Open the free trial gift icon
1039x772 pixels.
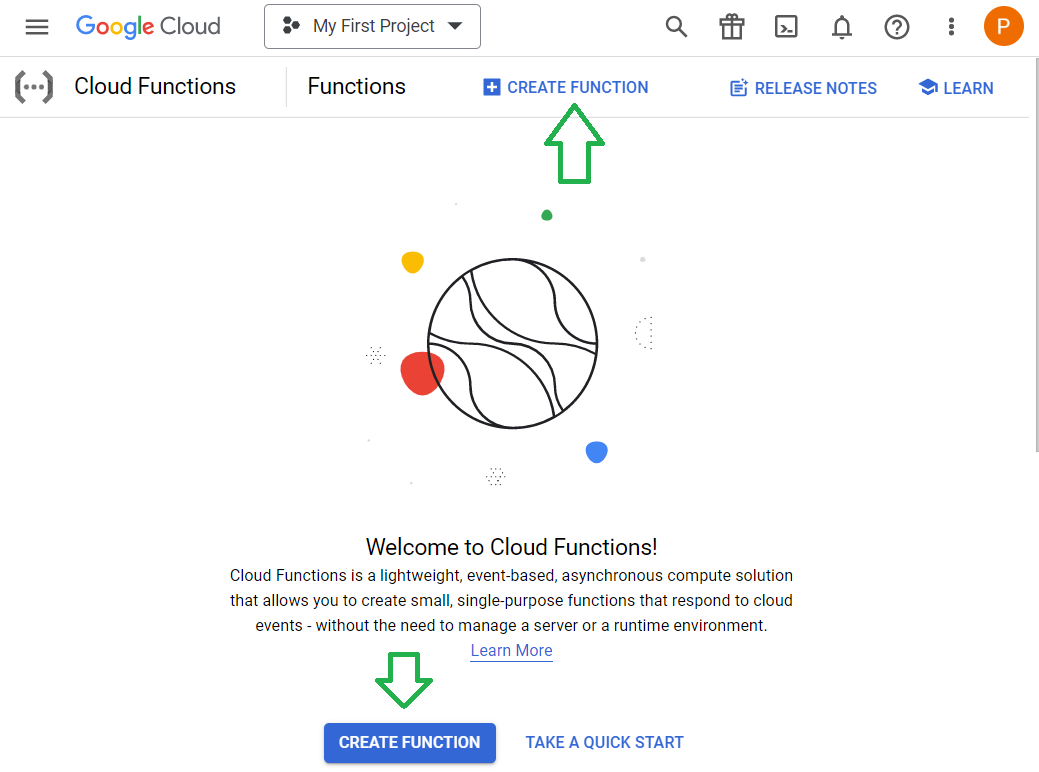pyautogui.click(x=732, y=27)
